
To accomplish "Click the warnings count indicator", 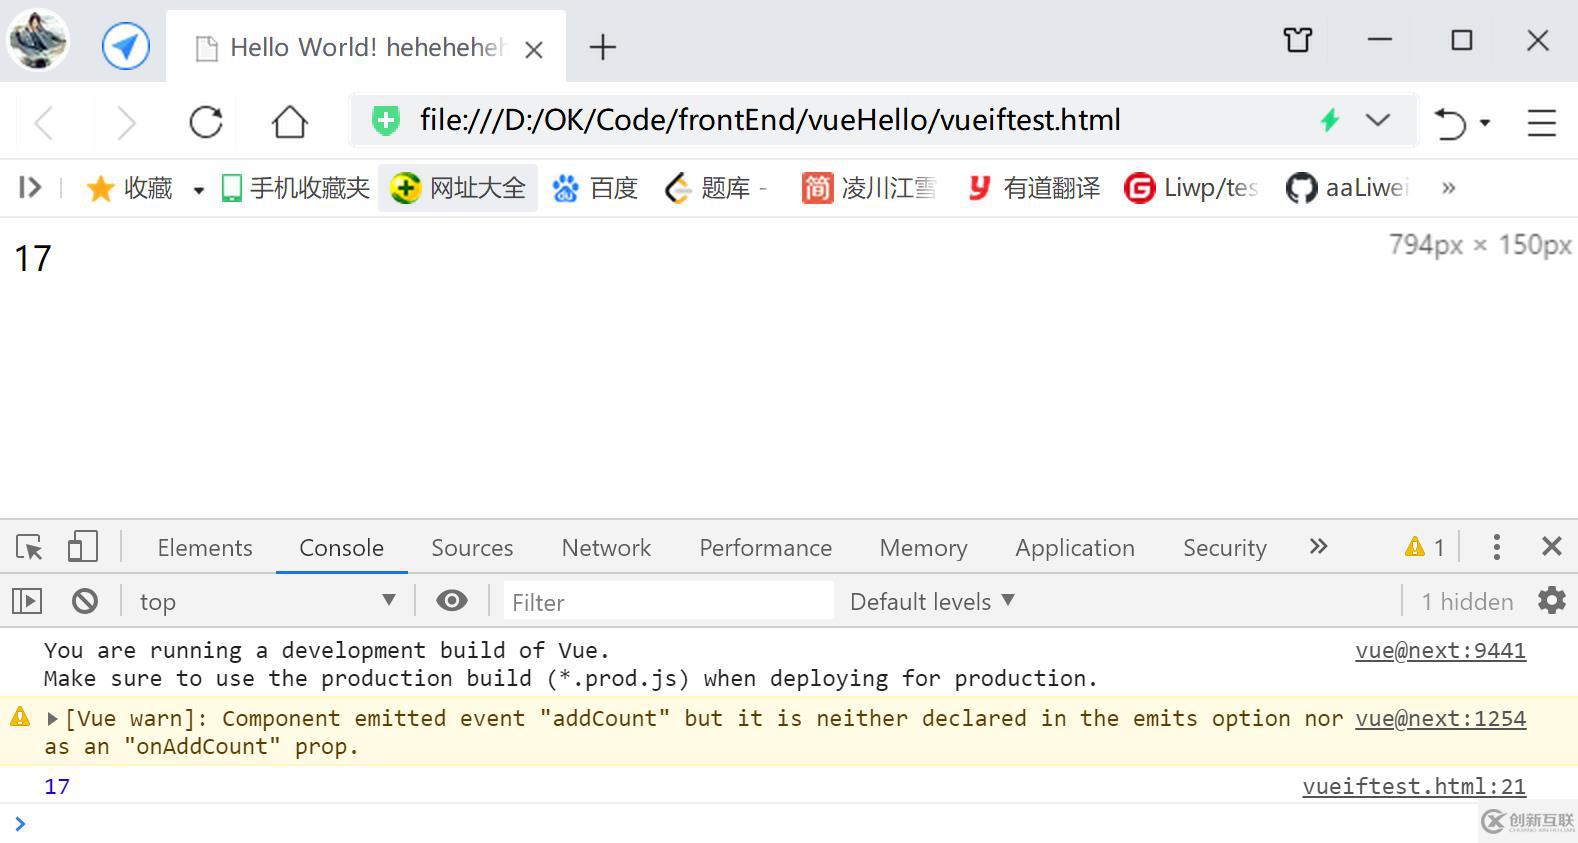I will (1425, 547).
